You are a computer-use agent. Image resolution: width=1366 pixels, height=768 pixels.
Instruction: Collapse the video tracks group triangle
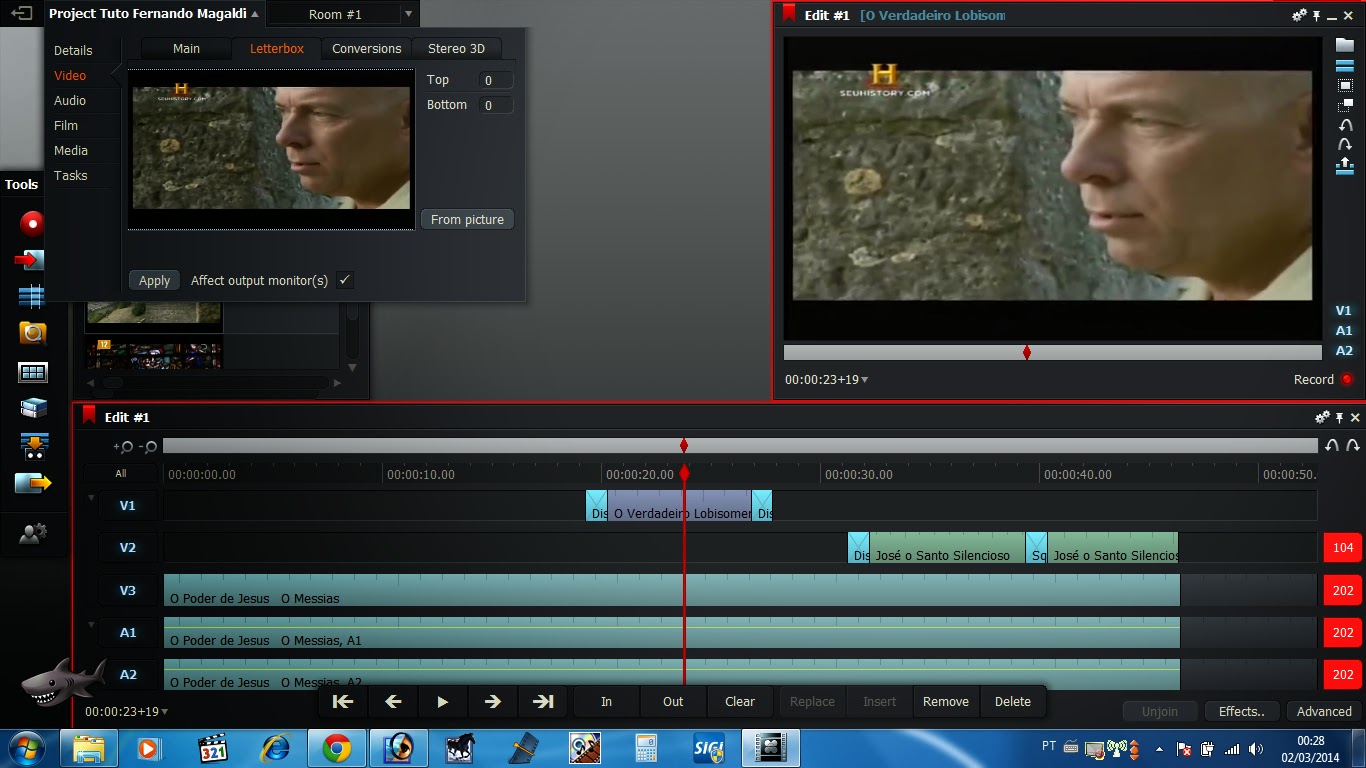pyautogui.click(x=91, y=498)
